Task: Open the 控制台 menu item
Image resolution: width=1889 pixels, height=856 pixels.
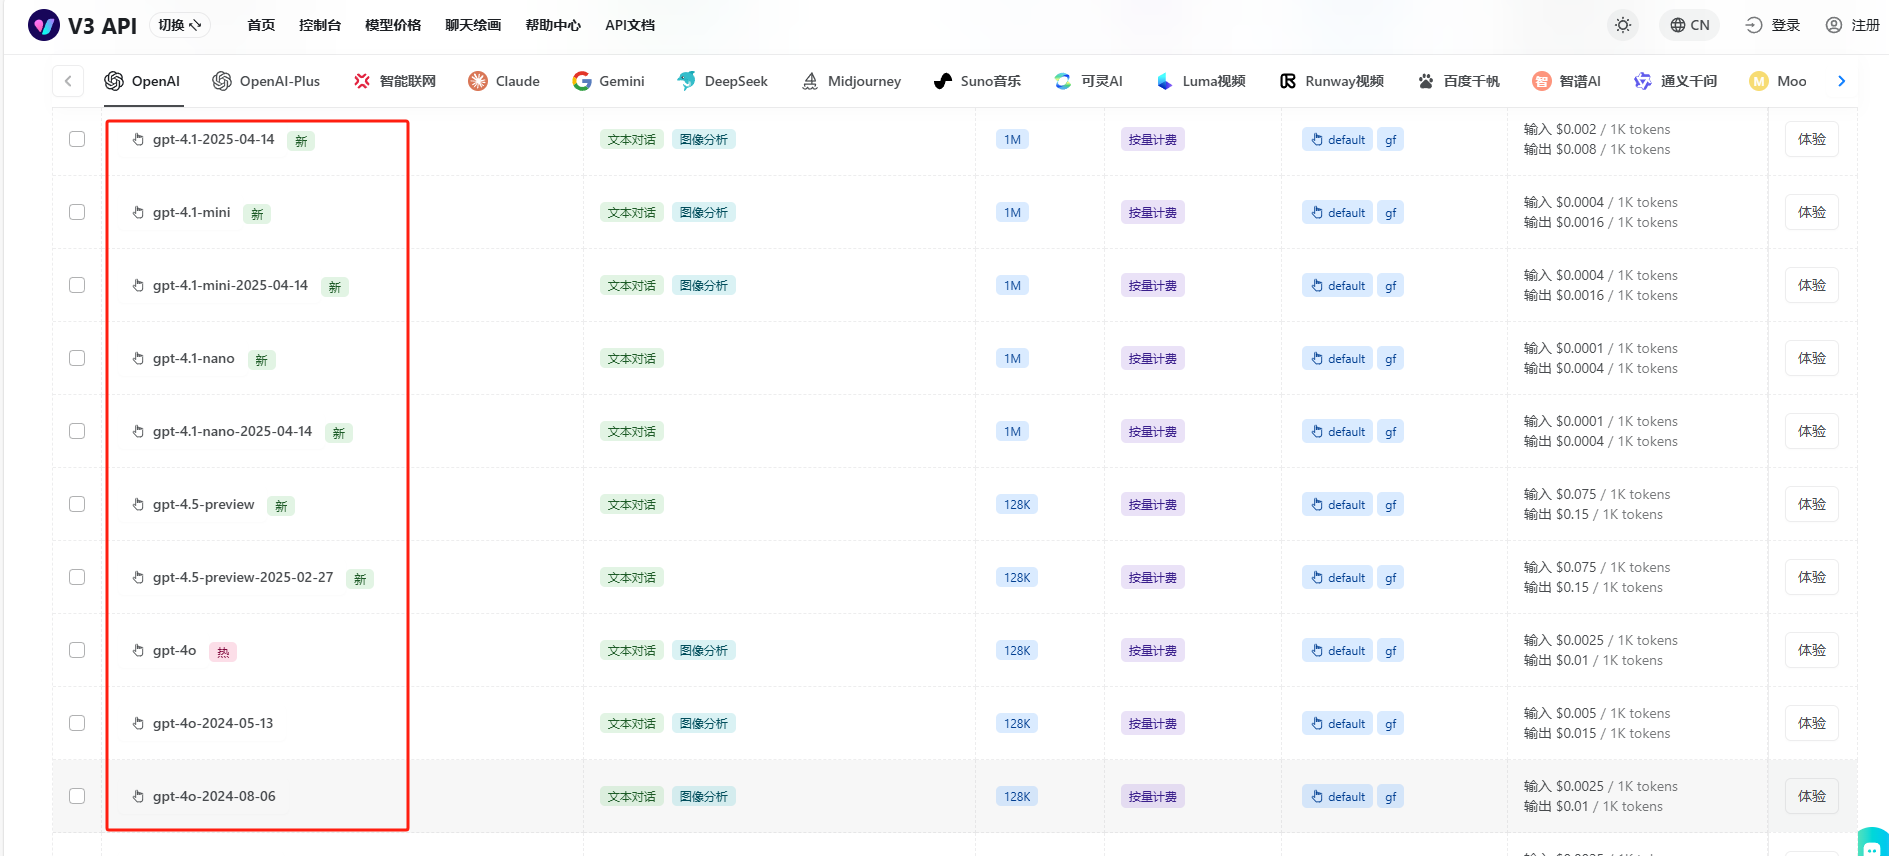Action: 320,25
